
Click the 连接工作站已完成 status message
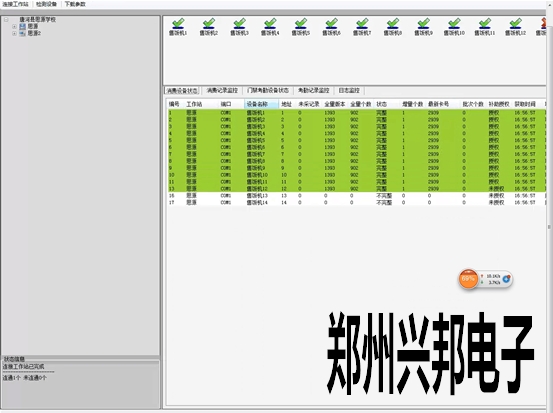click(x=23, y=367)
